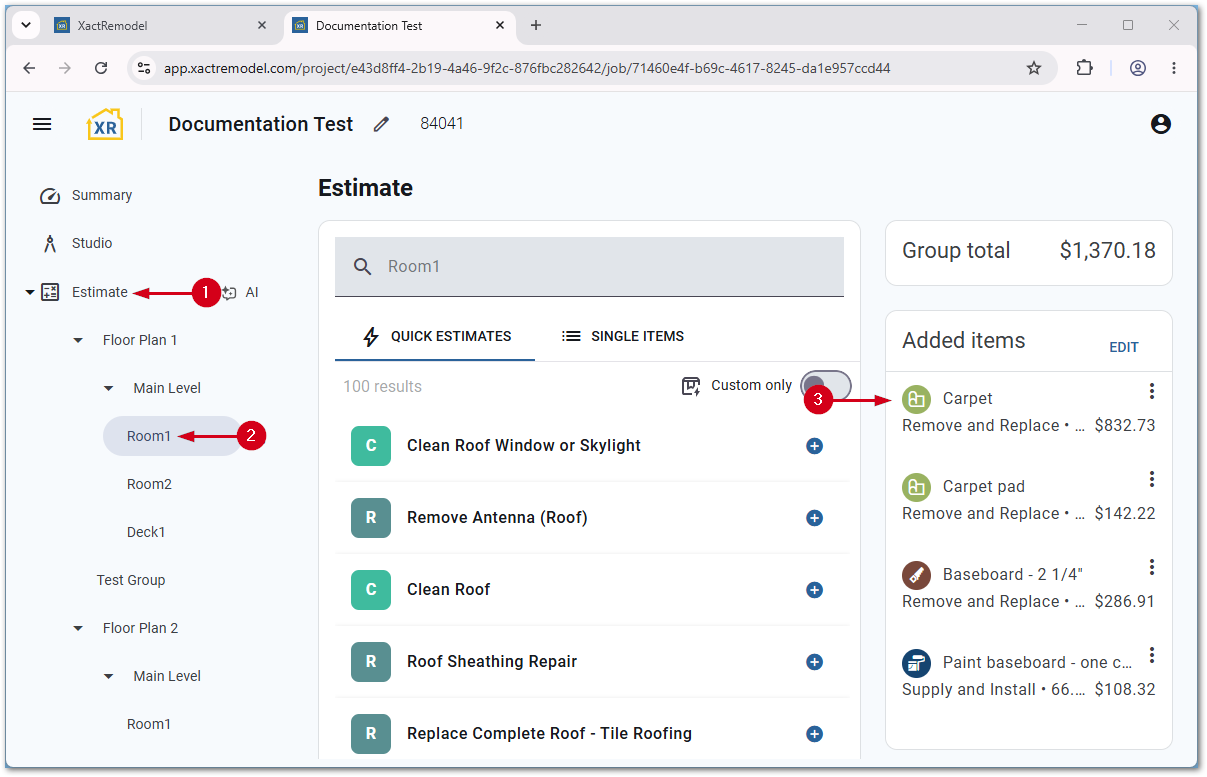Click Replace Complete Roof - Tile Roofing text
The height and width of the screenshot is (777, 1207).
[549, 734]
